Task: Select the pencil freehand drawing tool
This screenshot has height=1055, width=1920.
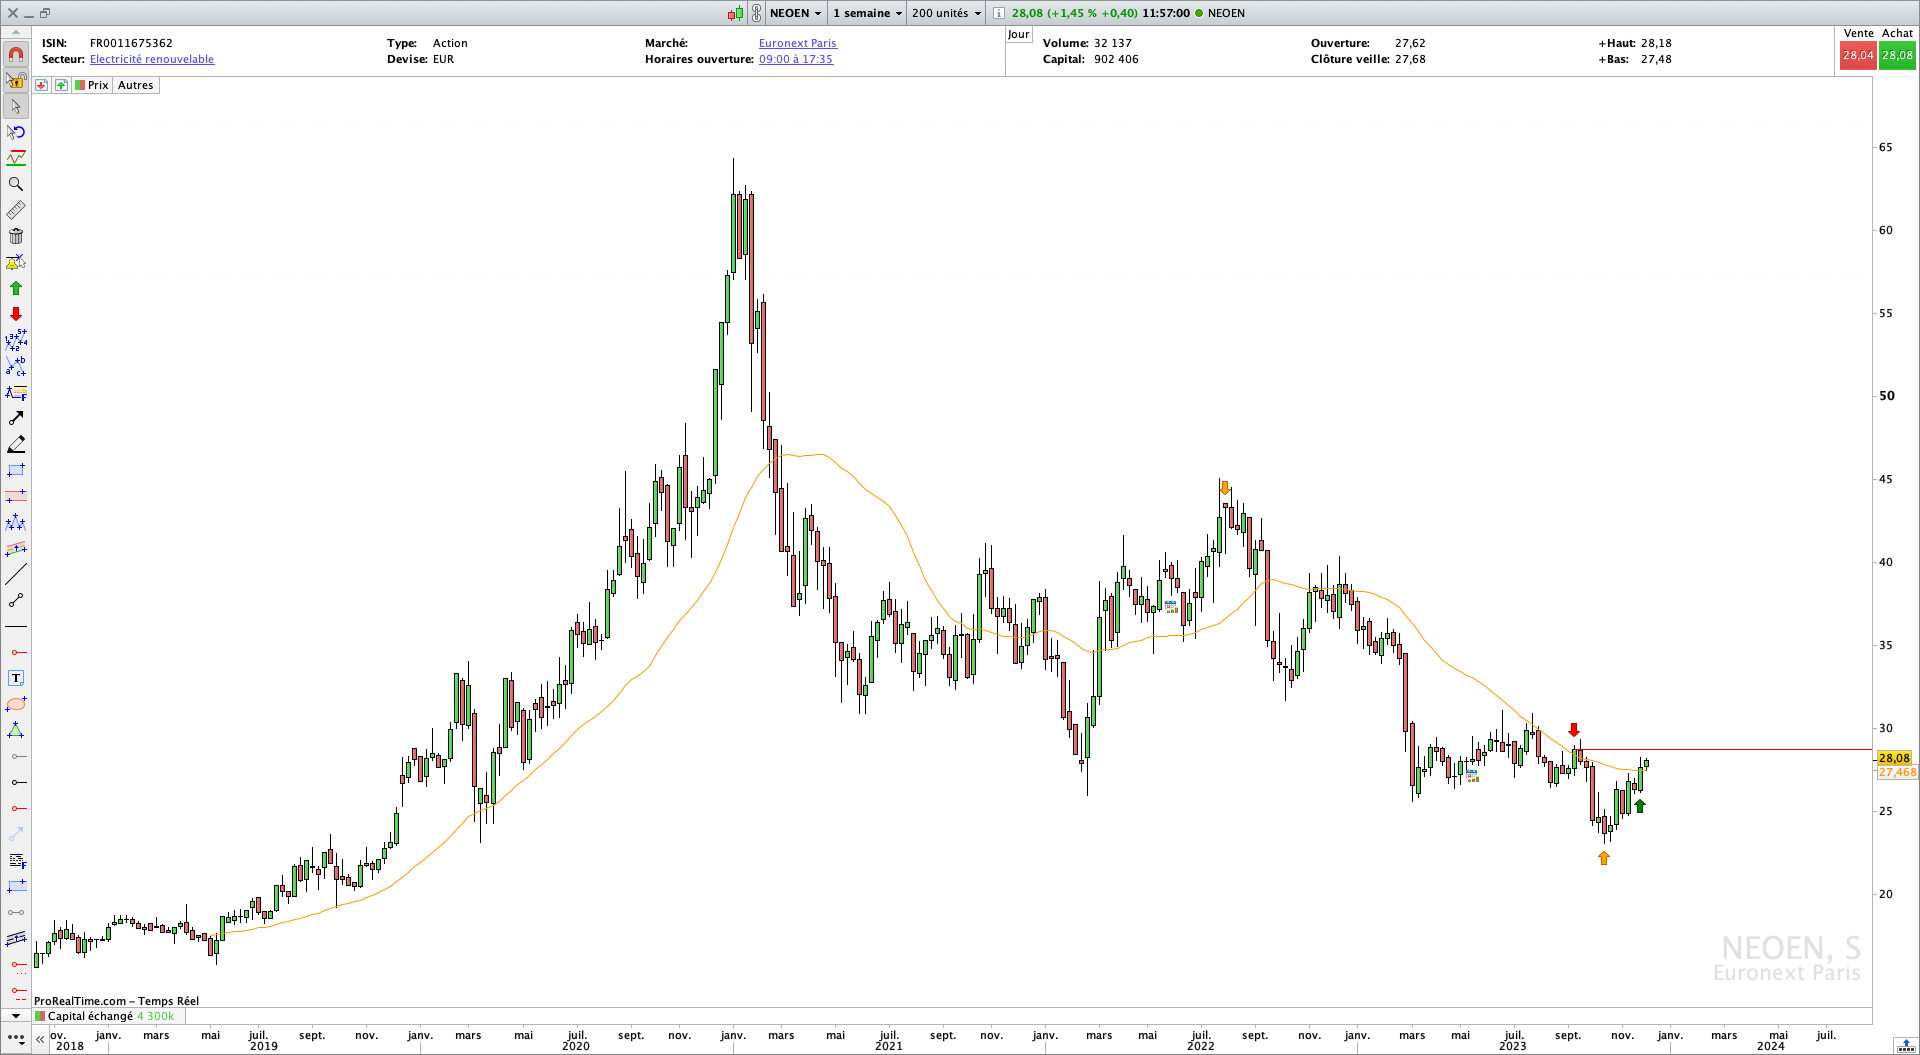Action: click(16, 444)
